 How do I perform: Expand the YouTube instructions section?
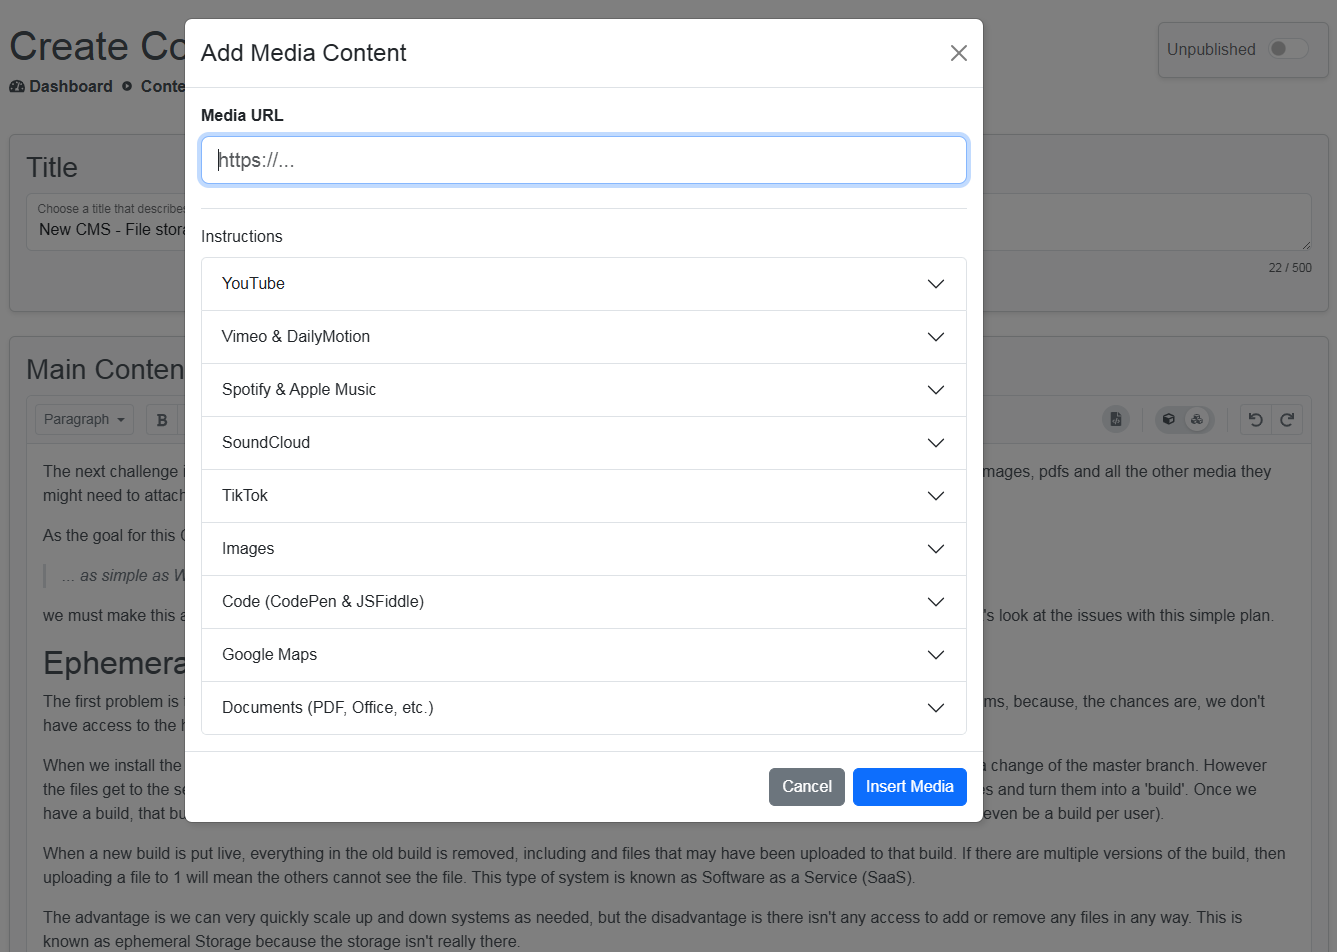point(584,283)
